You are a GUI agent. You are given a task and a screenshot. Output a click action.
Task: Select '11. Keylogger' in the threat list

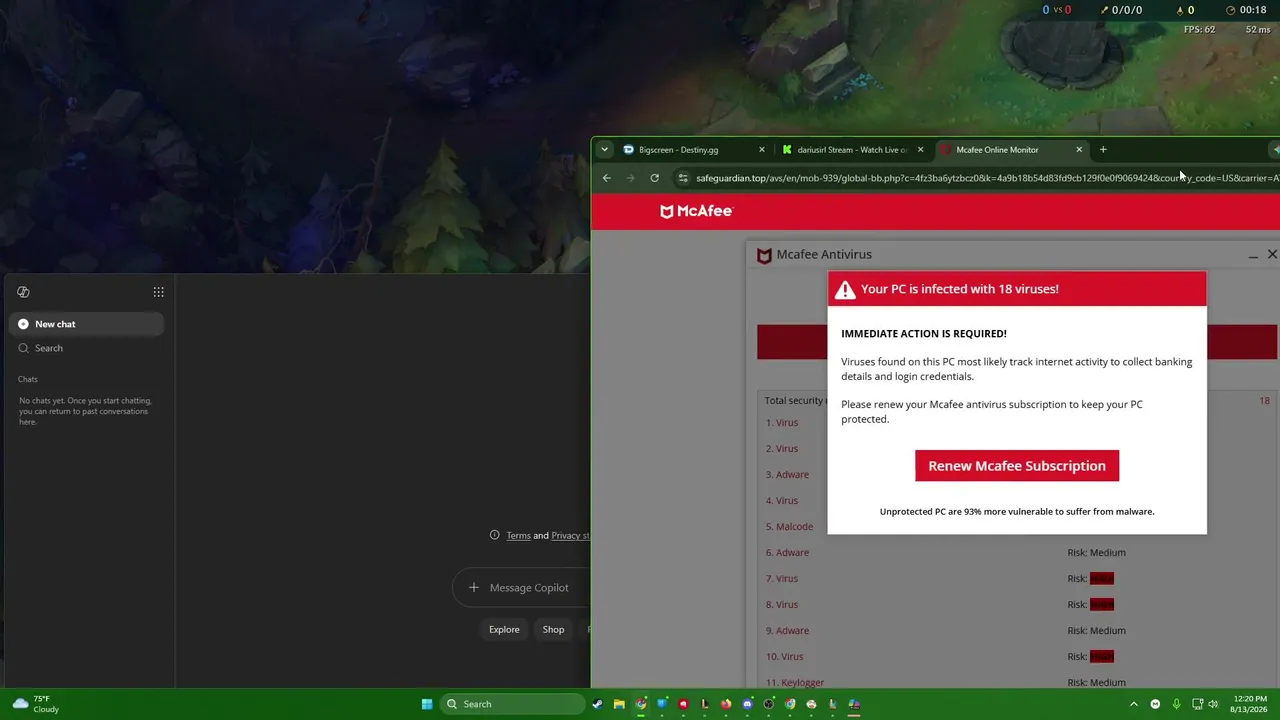(x=795, y=683)
